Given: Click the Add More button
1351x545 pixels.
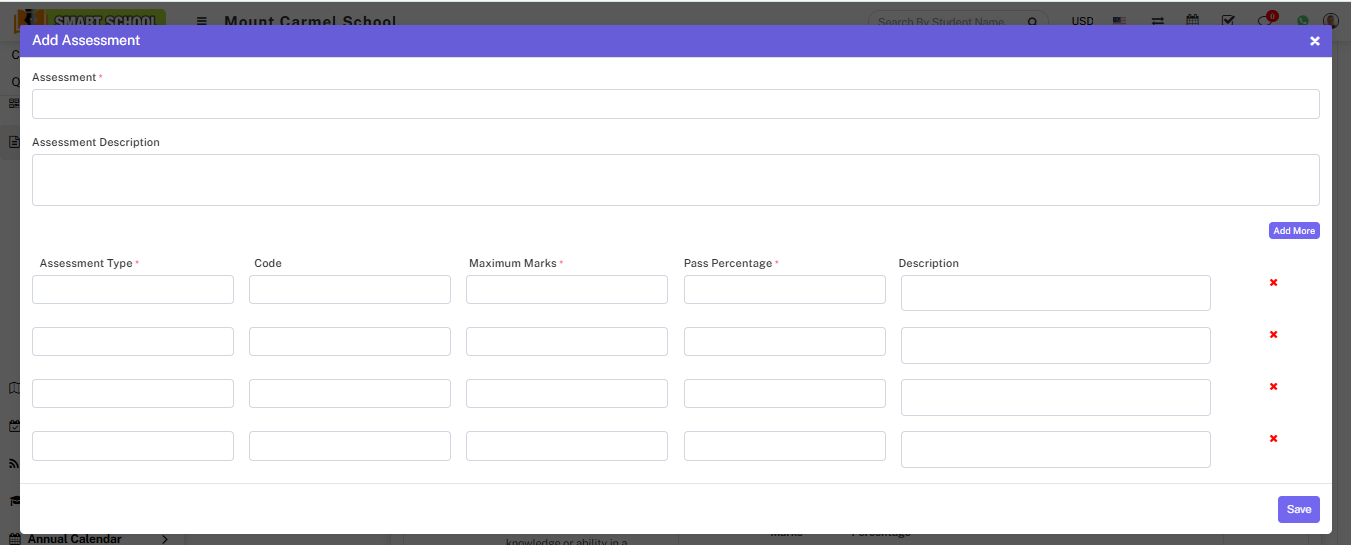Looking at the screenshot, I should [x=1293, y=231].
